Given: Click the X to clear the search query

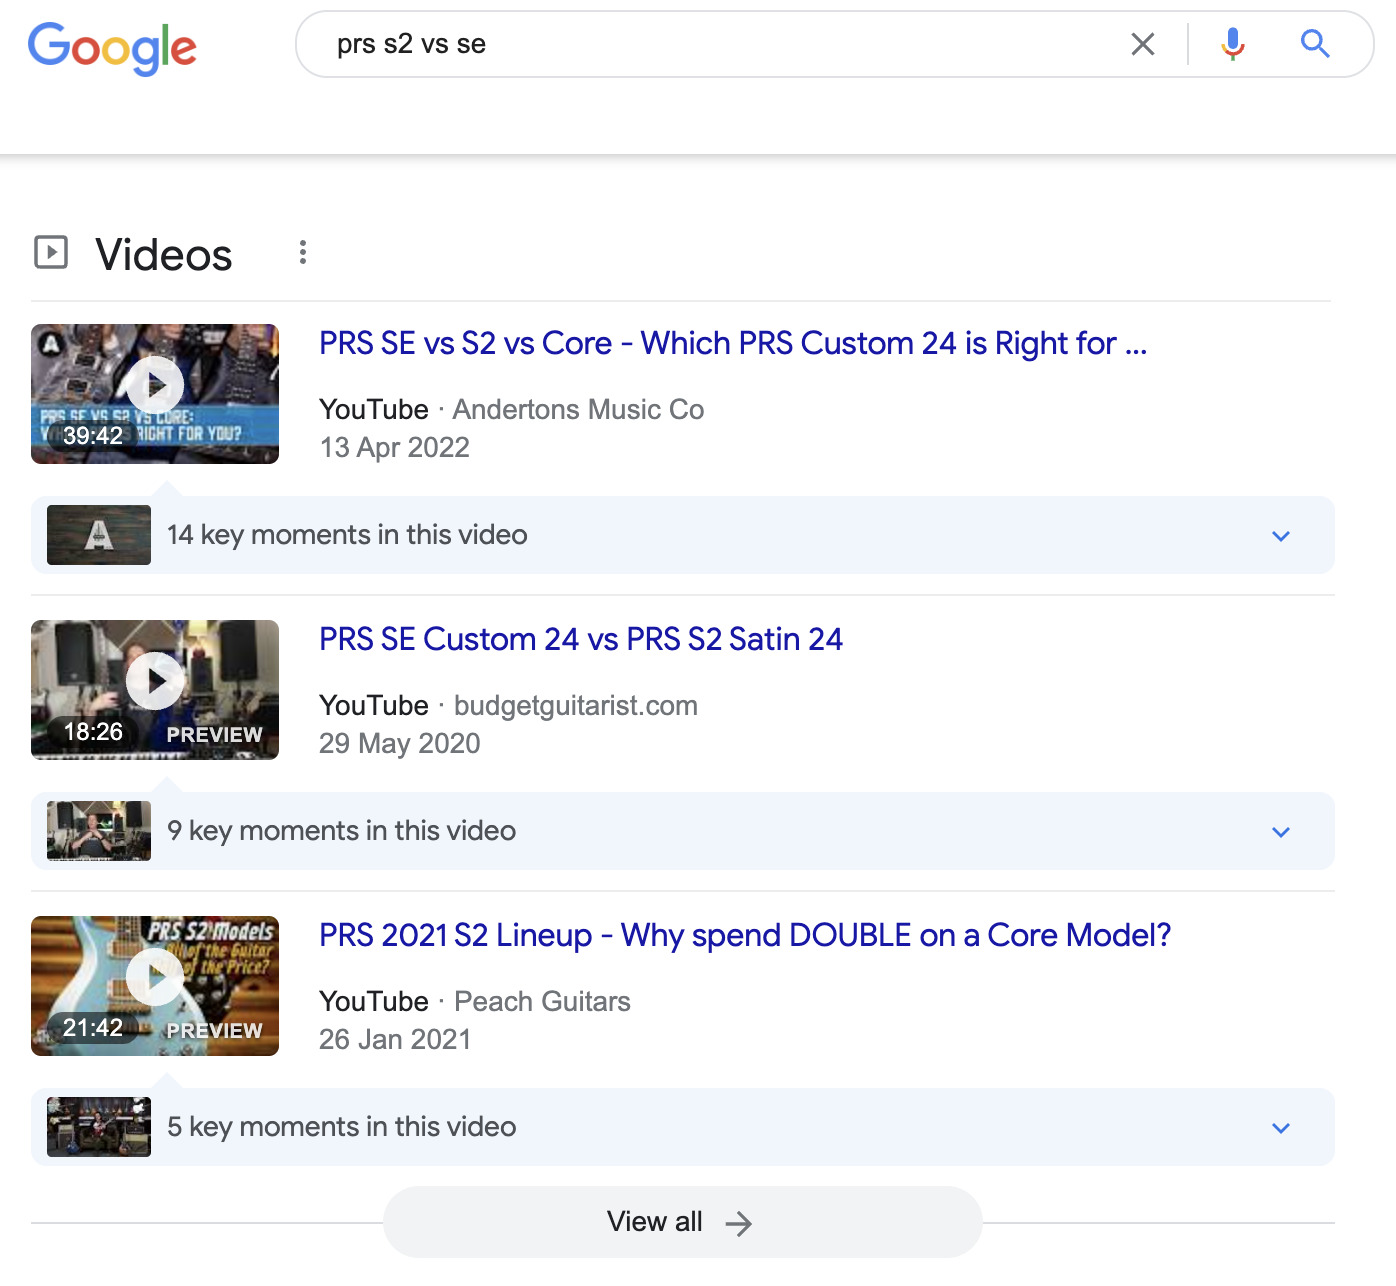Looking at the screenshot, I should [x=1141, y=44].
